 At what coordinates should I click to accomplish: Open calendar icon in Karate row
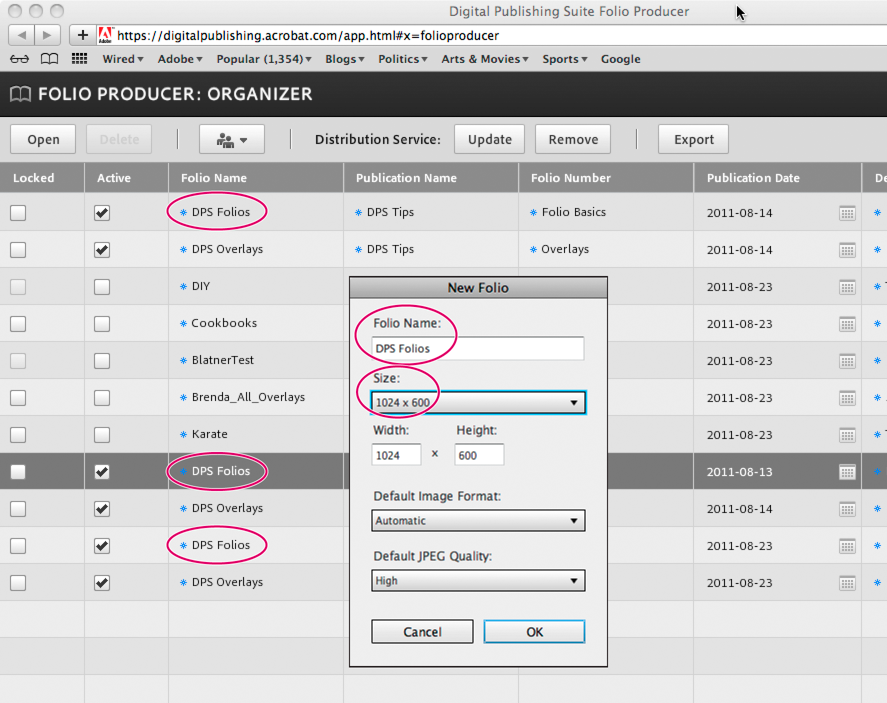(x=847, y=435)
